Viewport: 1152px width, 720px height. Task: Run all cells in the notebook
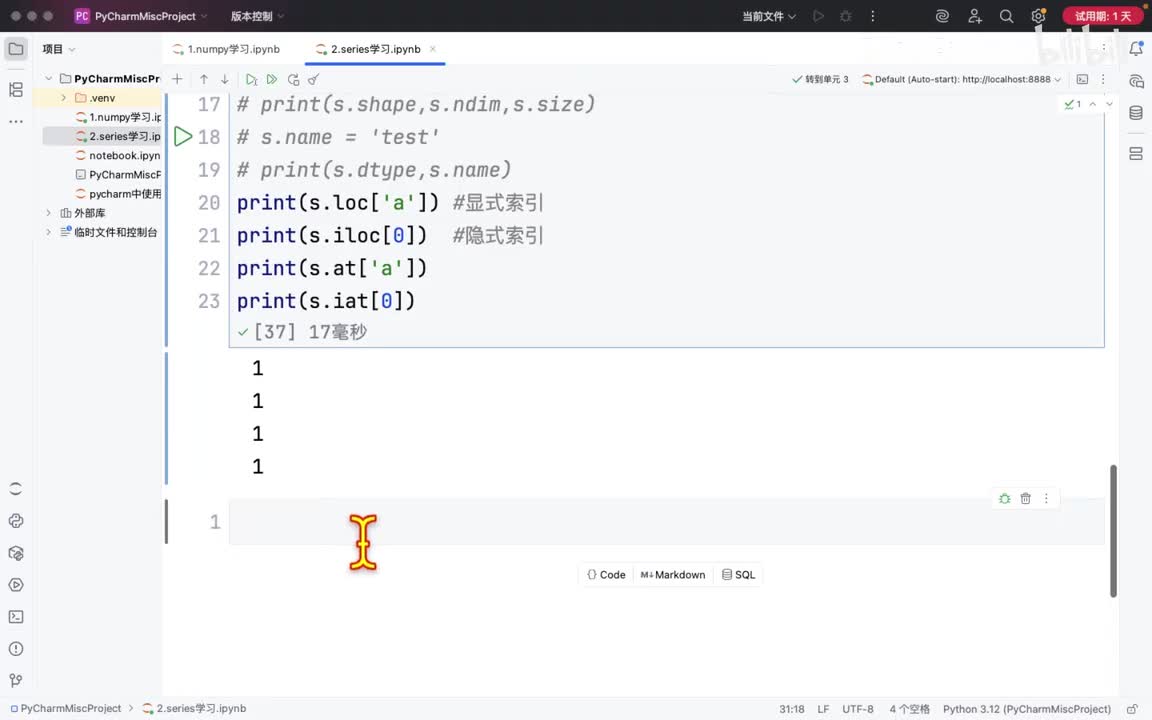pyautogui.click(x=272, y=79)
